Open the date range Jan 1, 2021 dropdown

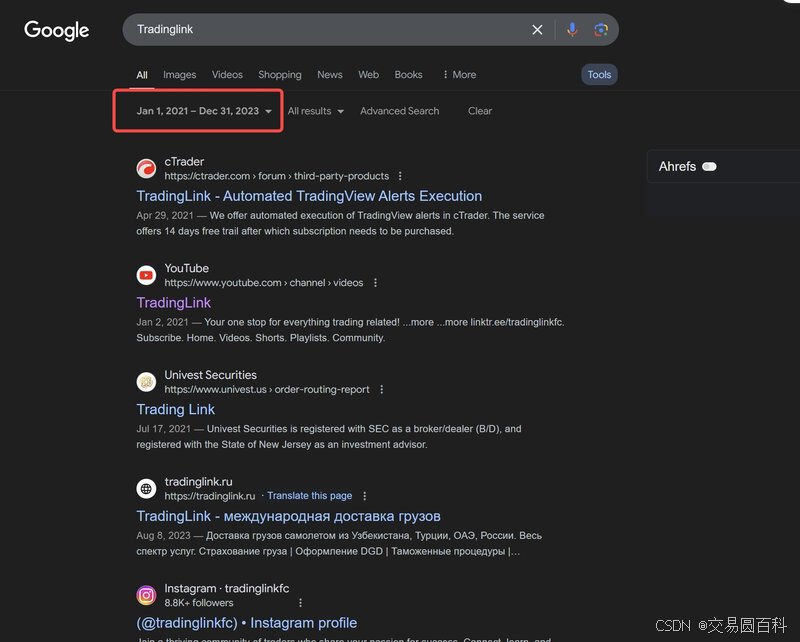(204, 111)
